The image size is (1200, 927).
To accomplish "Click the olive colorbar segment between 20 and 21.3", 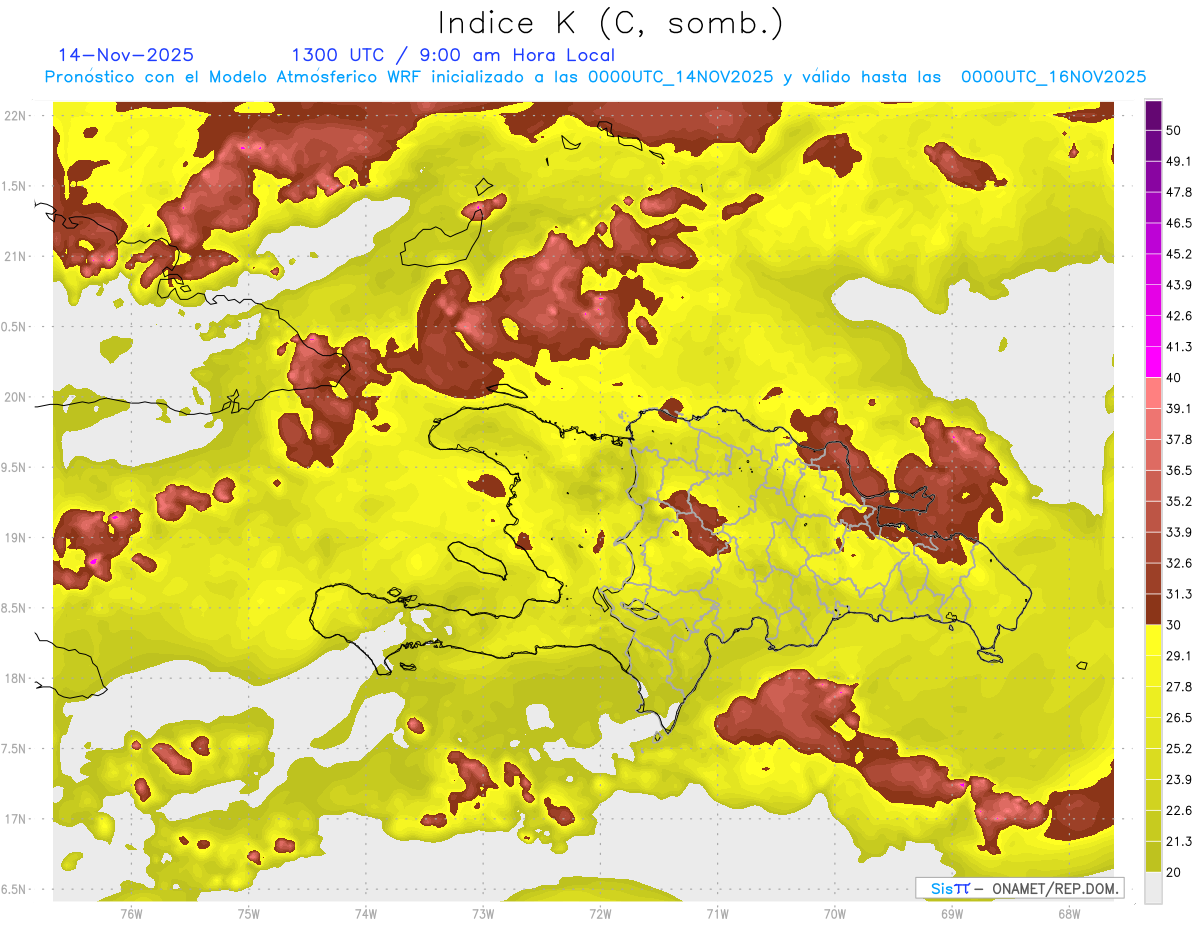I will tap(1153, 856).
